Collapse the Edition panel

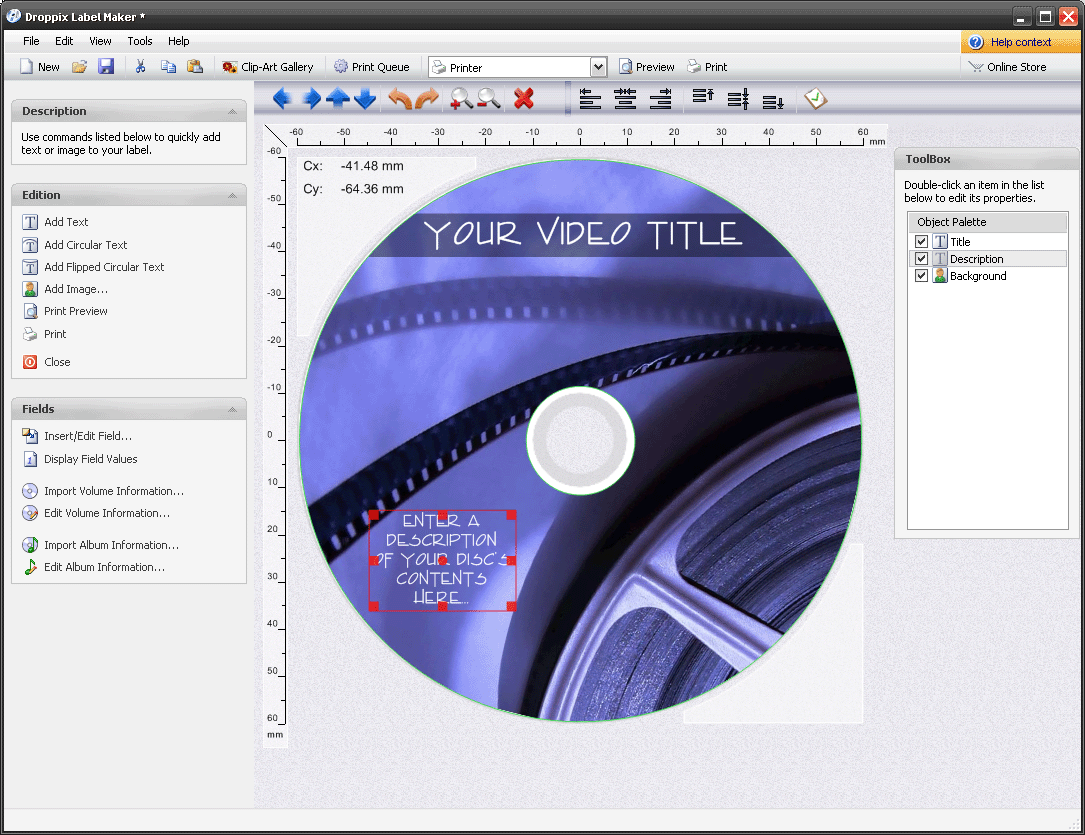(232, 196)
